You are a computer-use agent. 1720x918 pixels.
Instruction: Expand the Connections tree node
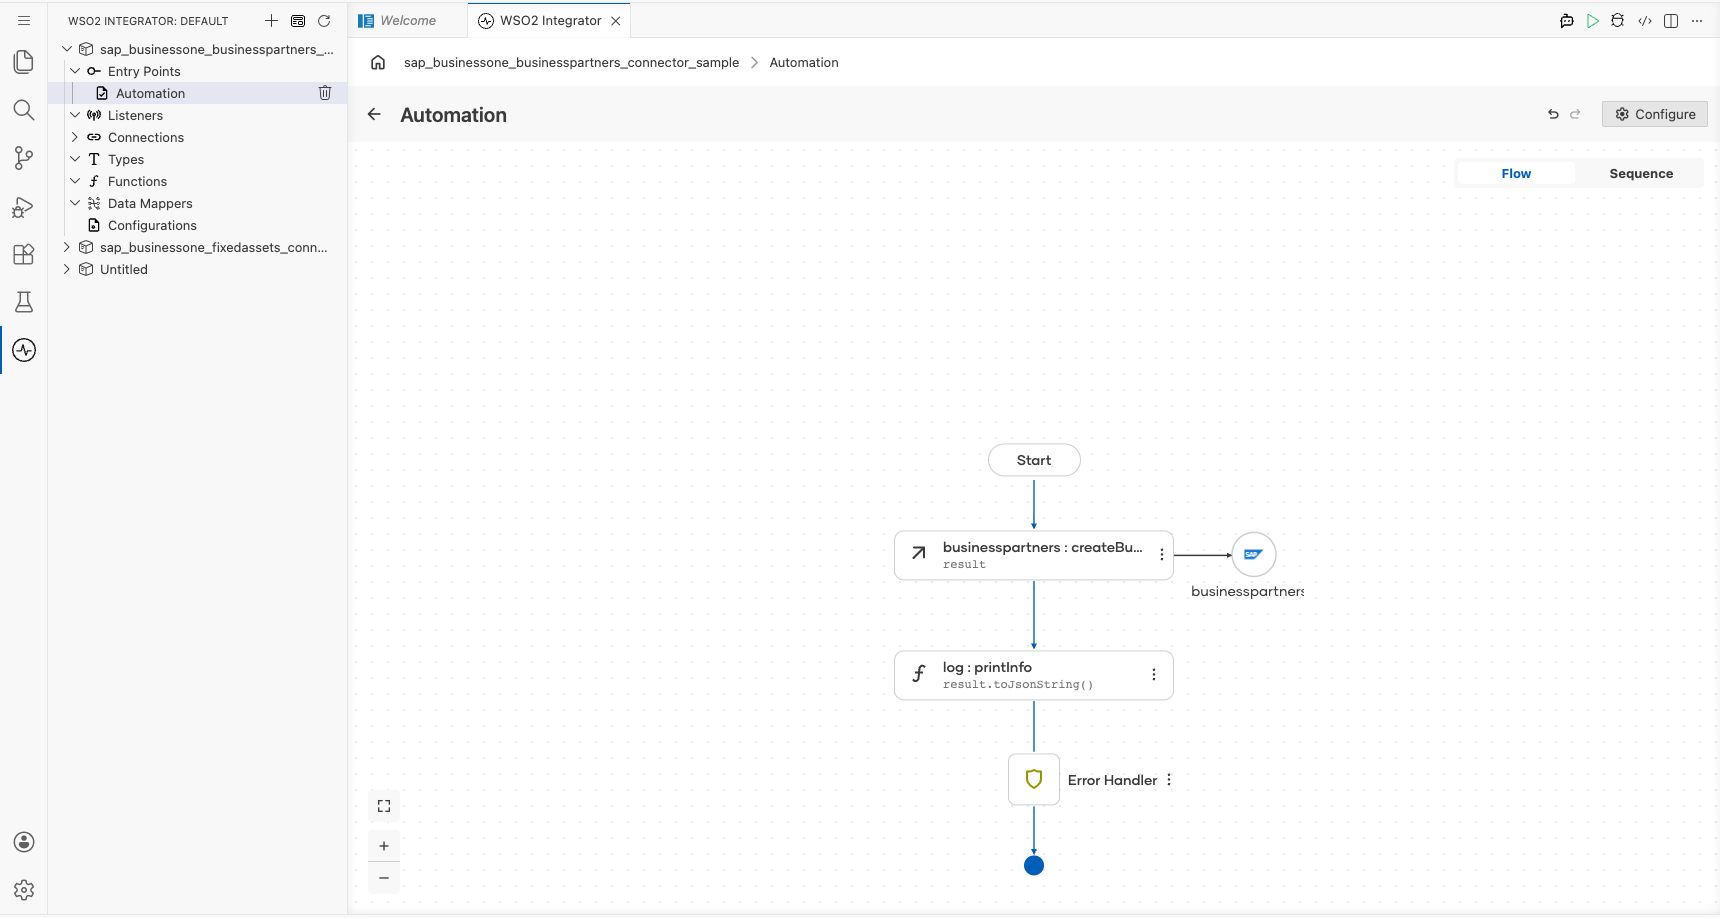[x=75, y=137]
